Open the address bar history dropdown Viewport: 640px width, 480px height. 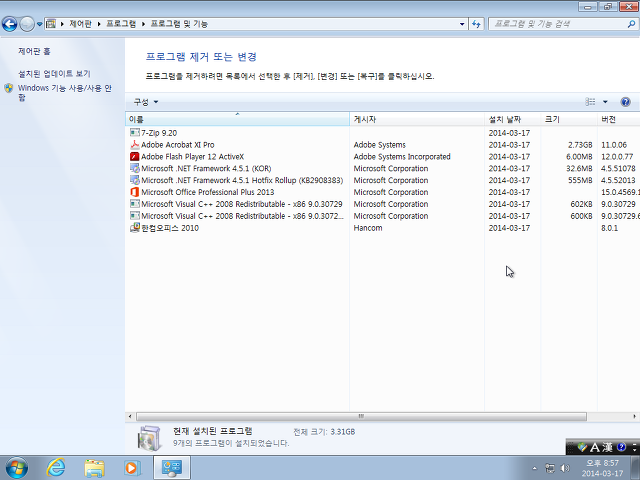point(462,24)
